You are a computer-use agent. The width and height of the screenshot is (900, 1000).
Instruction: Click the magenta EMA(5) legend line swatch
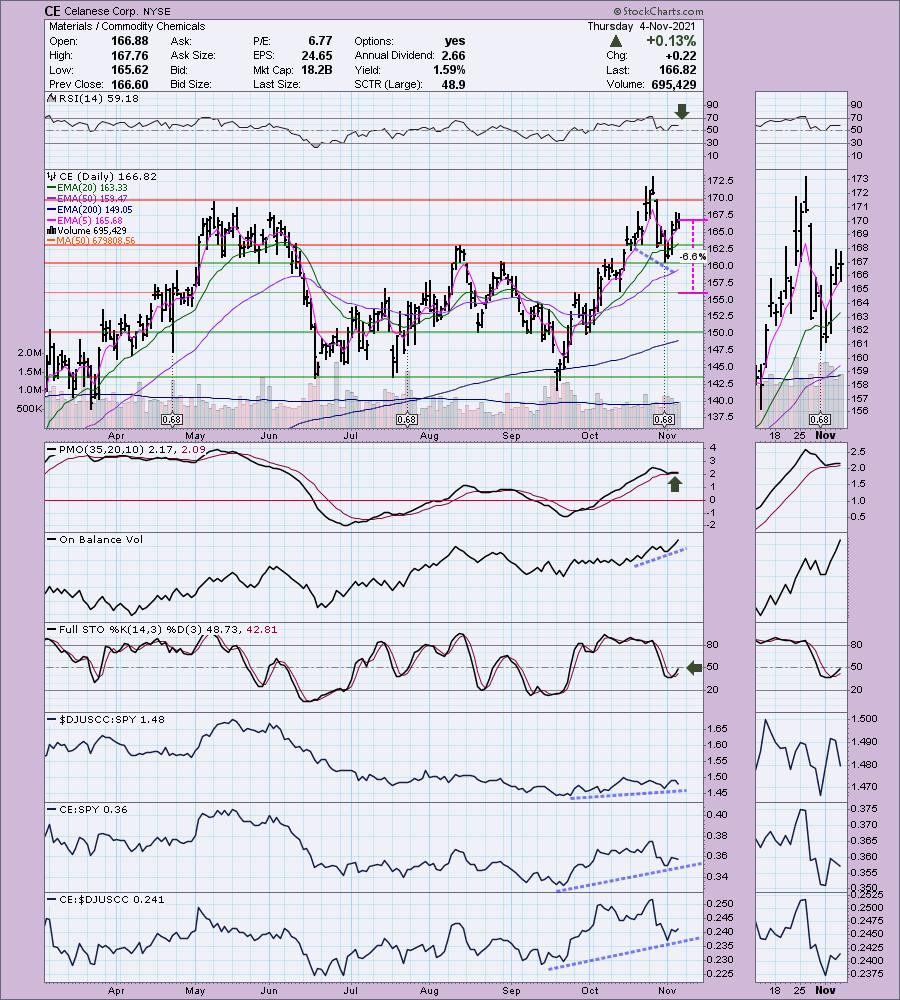coord(52,221)
